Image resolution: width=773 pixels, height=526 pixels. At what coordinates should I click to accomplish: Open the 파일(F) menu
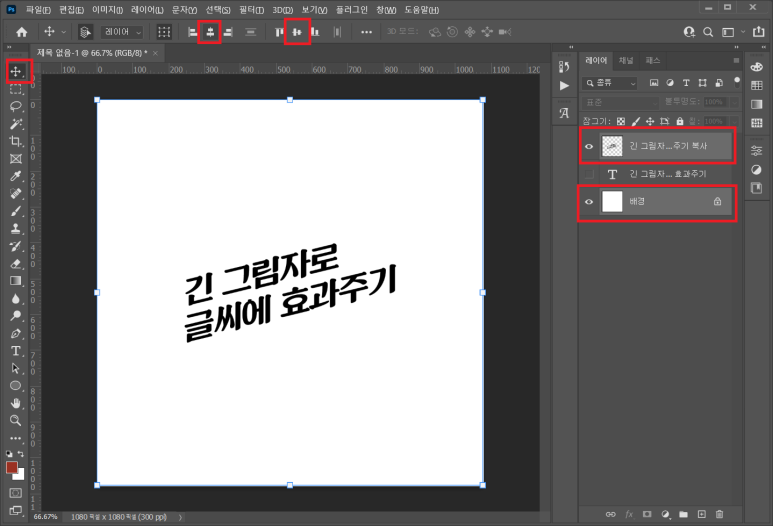coord(38,10)
